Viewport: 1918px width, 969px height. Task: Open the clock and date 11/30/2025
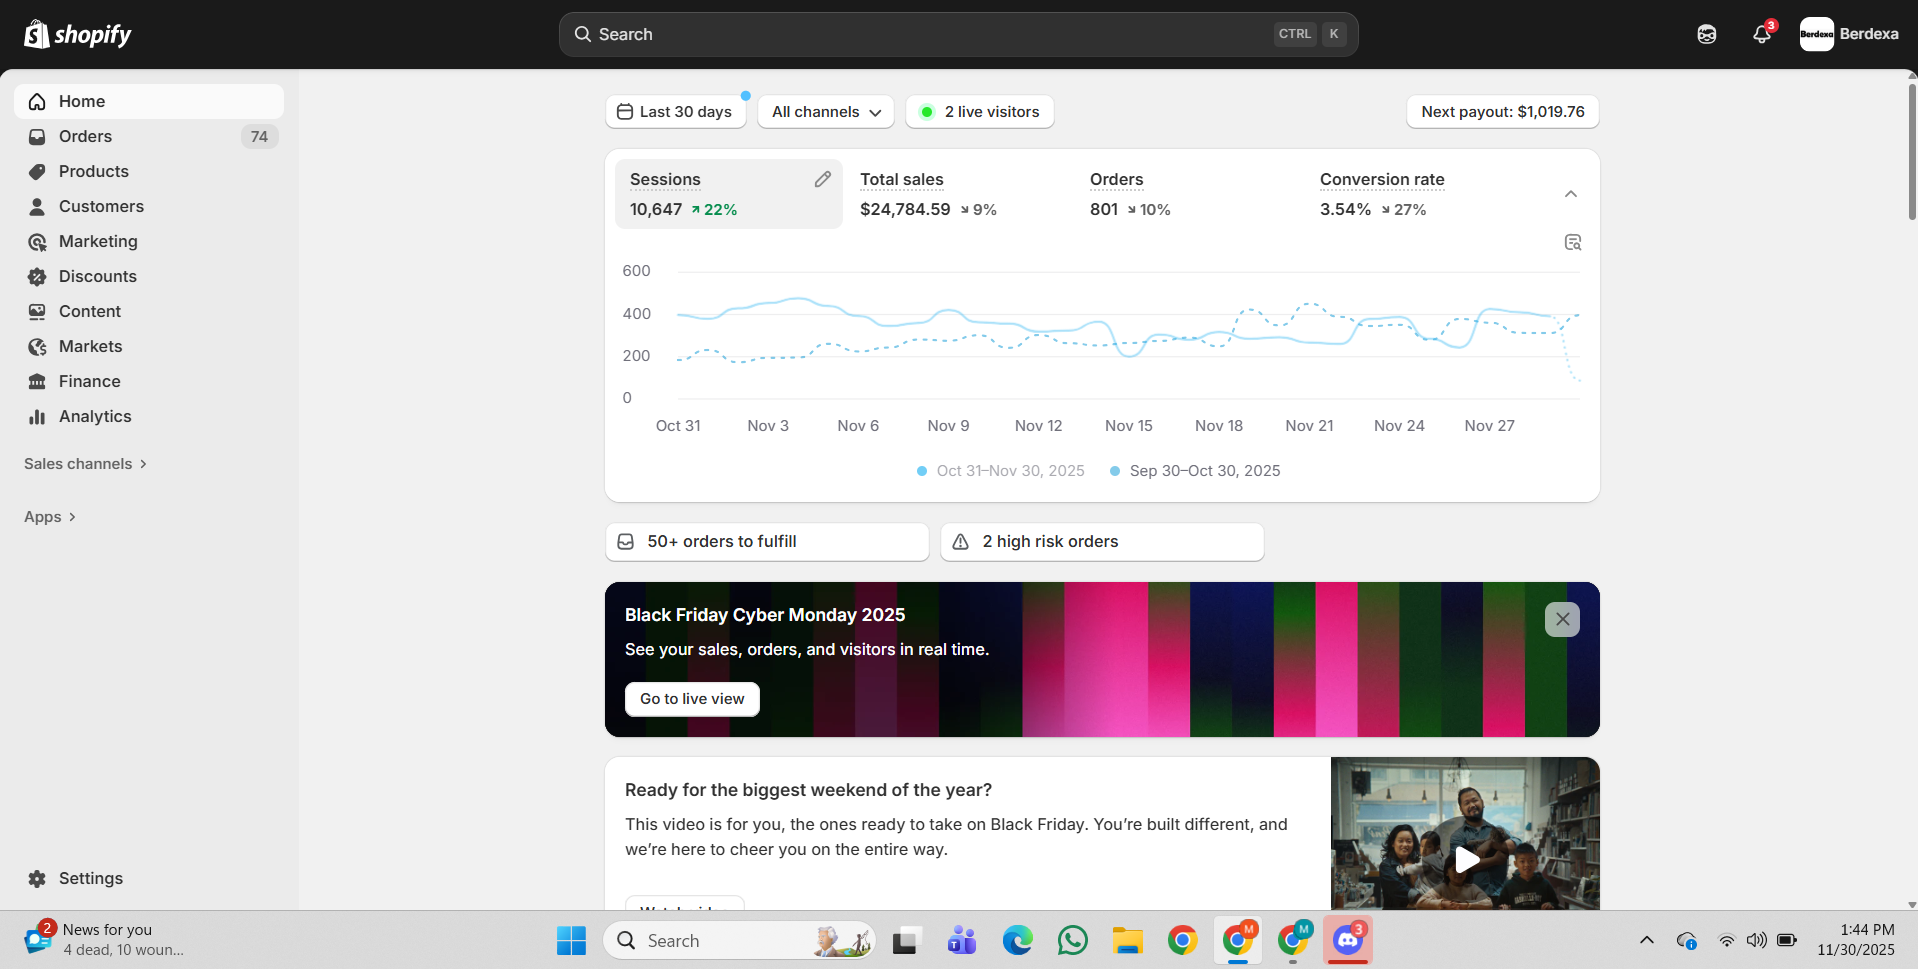pyautogui.click(x=1856, y=940)
